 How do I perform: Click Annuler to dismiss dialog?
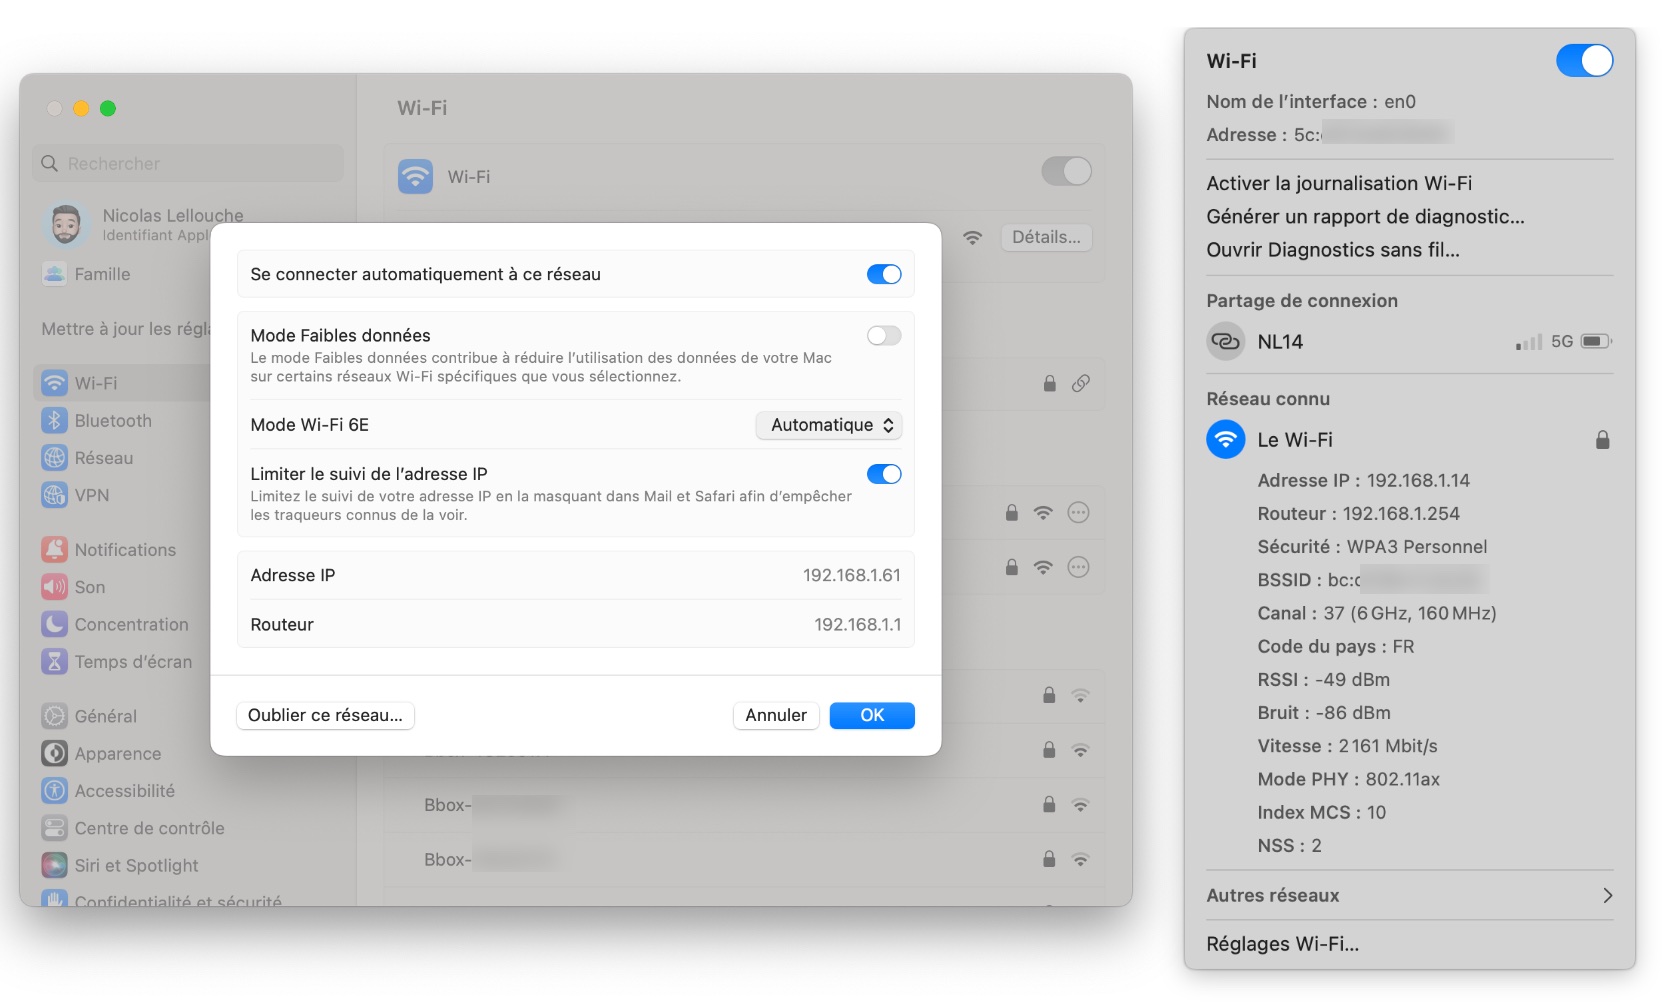click(x=776, y=715)
